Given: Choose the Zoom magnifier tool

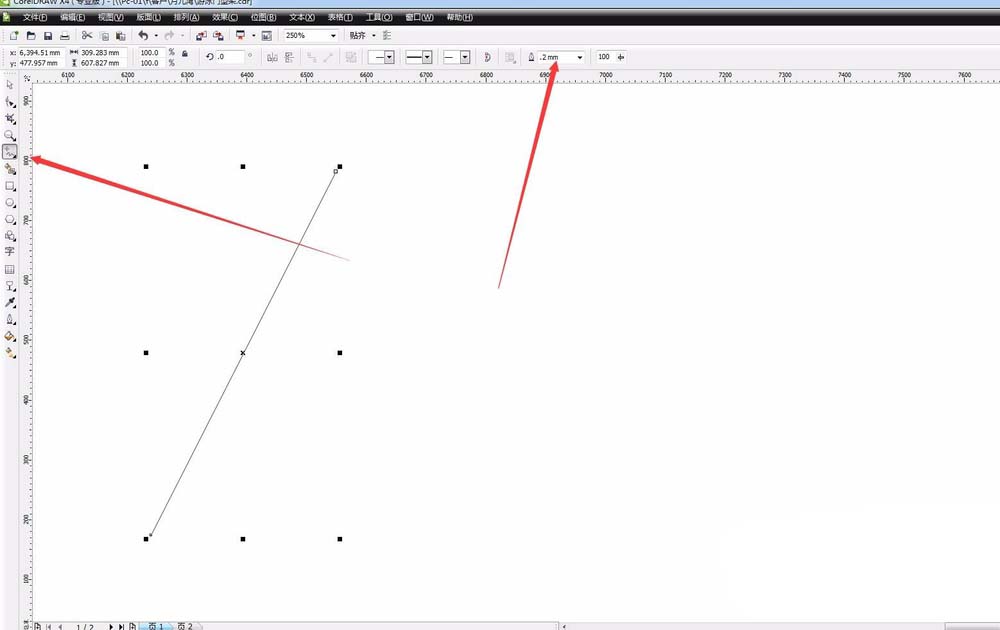Looking at the screenshot, I should point(10,135).
